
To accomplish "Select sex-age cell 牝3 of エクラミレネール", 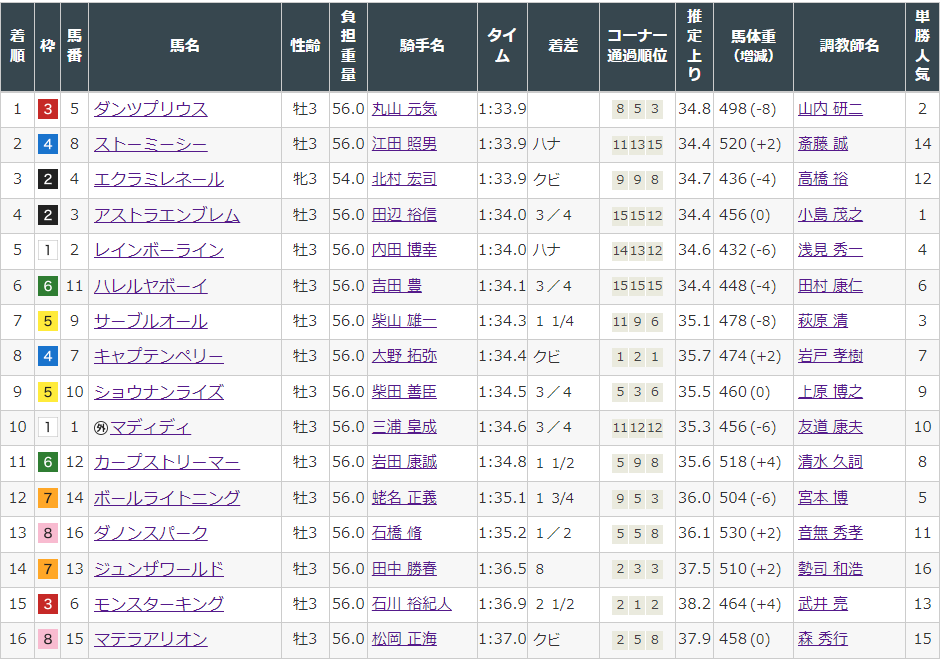I will click(x=305, y=179).
